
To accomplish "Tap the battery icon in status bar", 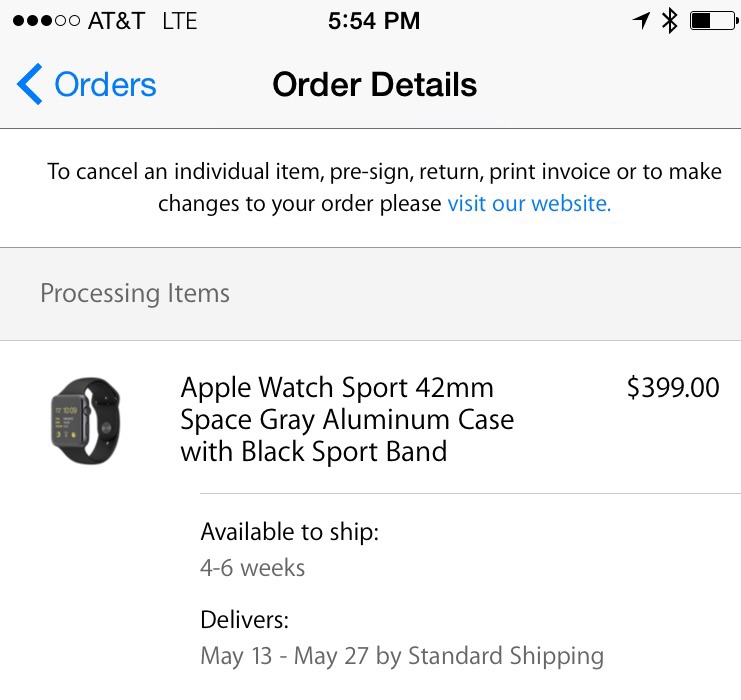I will point(714,21).
